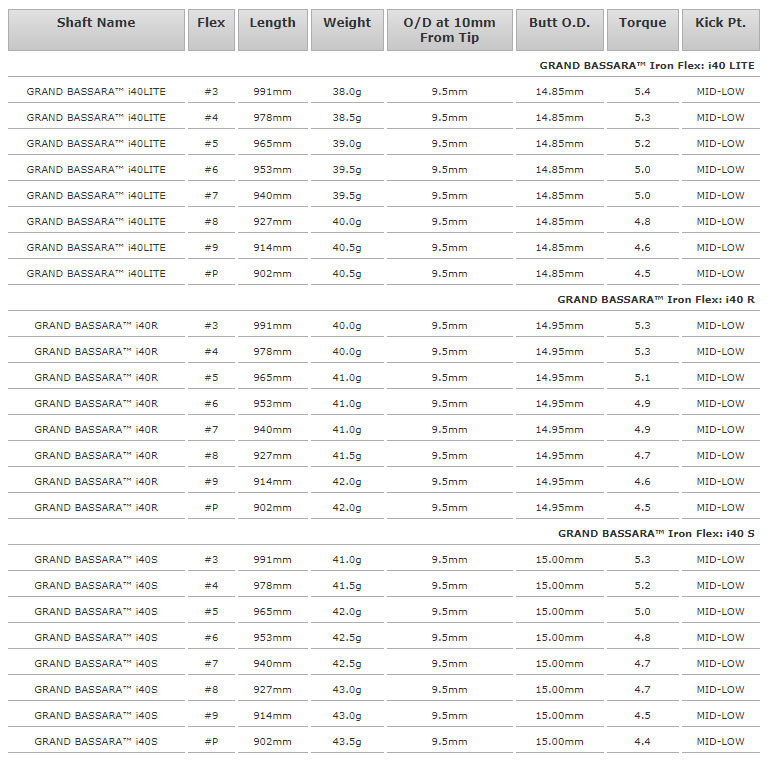770x760 pixels.
Task: Click the Torque column header
Action: pyautogui.click(x=642, y=30)
